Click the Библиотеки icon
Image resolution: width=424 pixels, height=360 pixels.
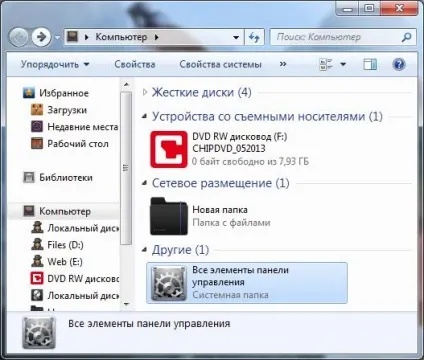[x=29, y=177]
